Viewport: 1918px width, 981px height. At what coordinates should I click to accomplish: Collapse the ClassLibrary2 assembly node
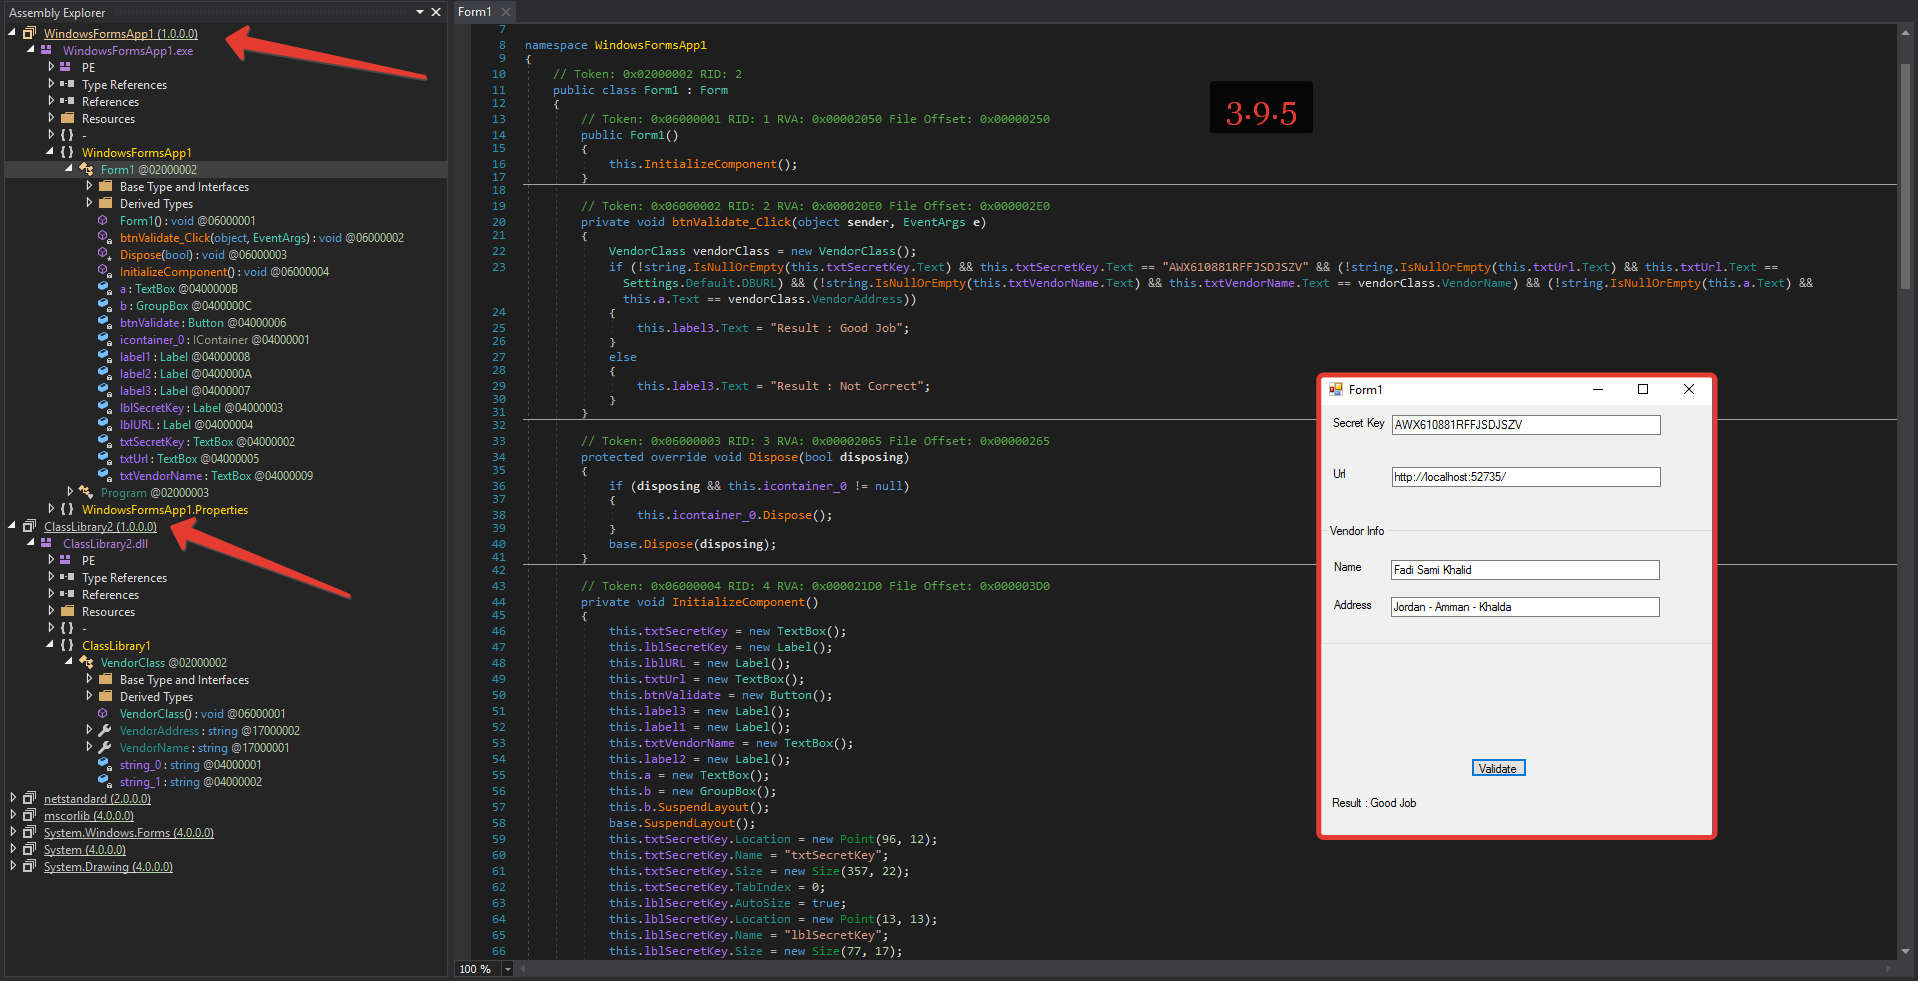[x=13, y=527]
